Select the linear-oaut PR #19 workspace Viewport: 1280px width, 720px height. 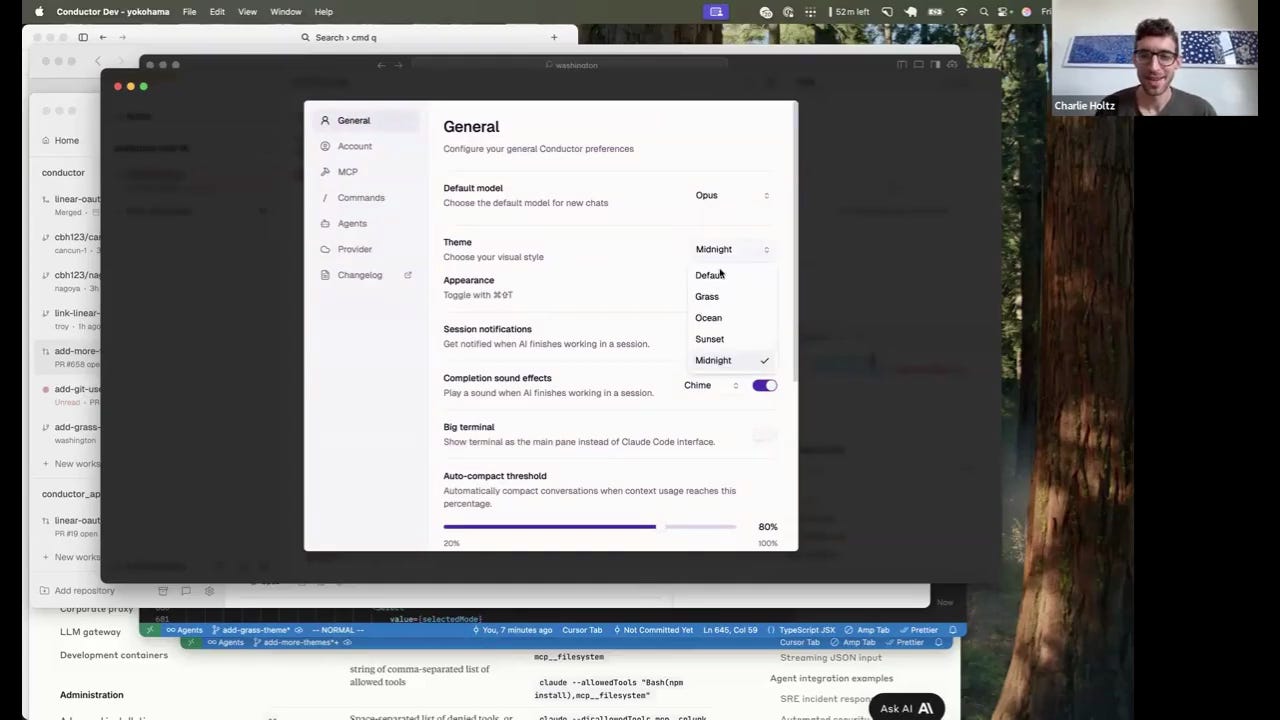70,526
